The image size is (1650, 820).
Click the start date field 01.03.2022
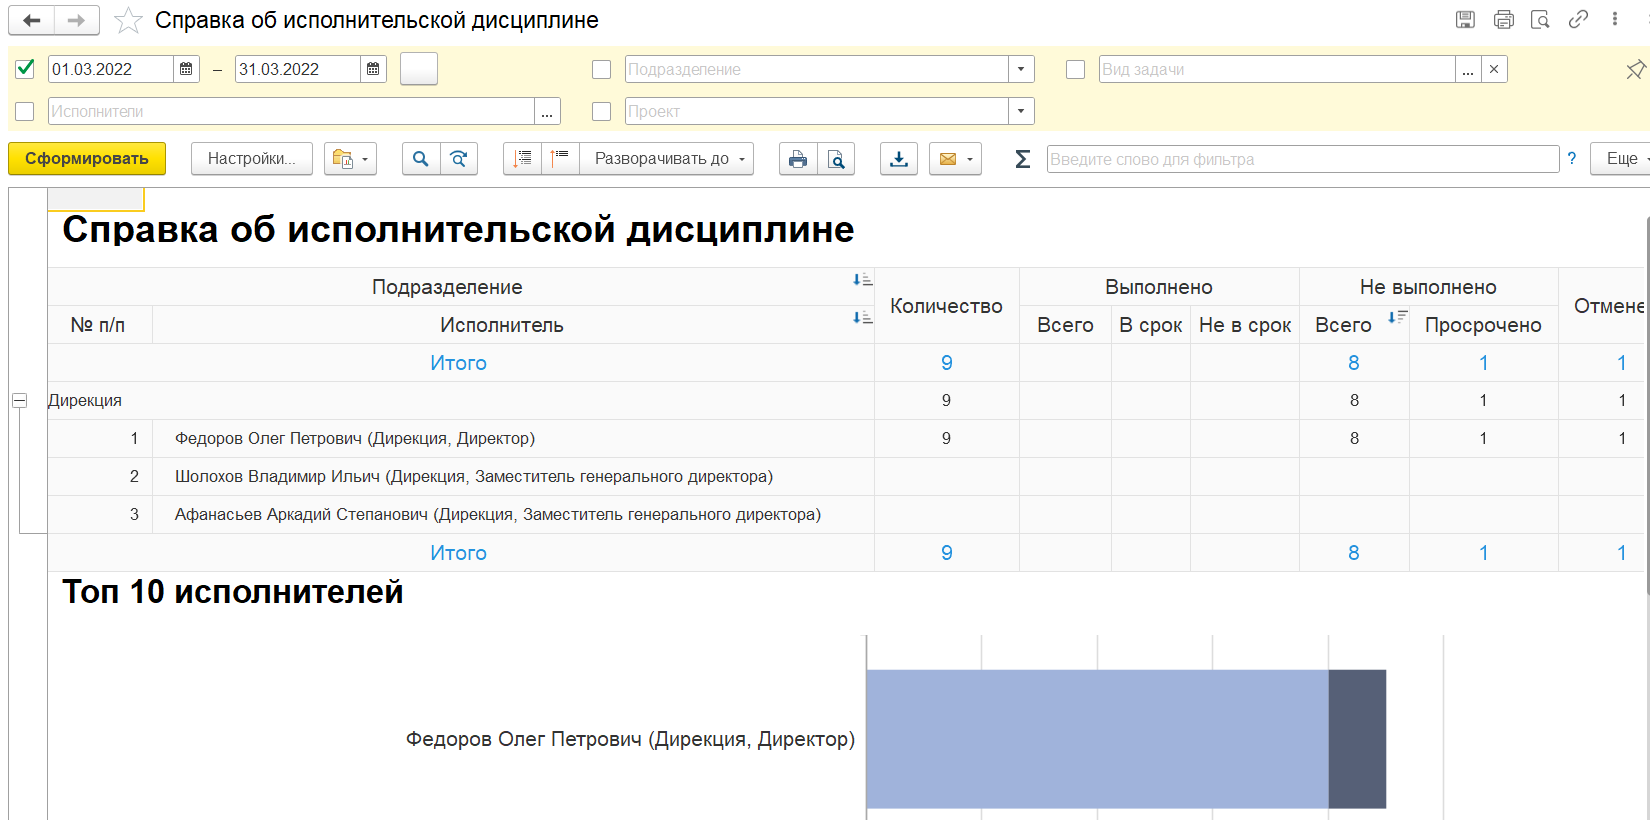[110, 69]
